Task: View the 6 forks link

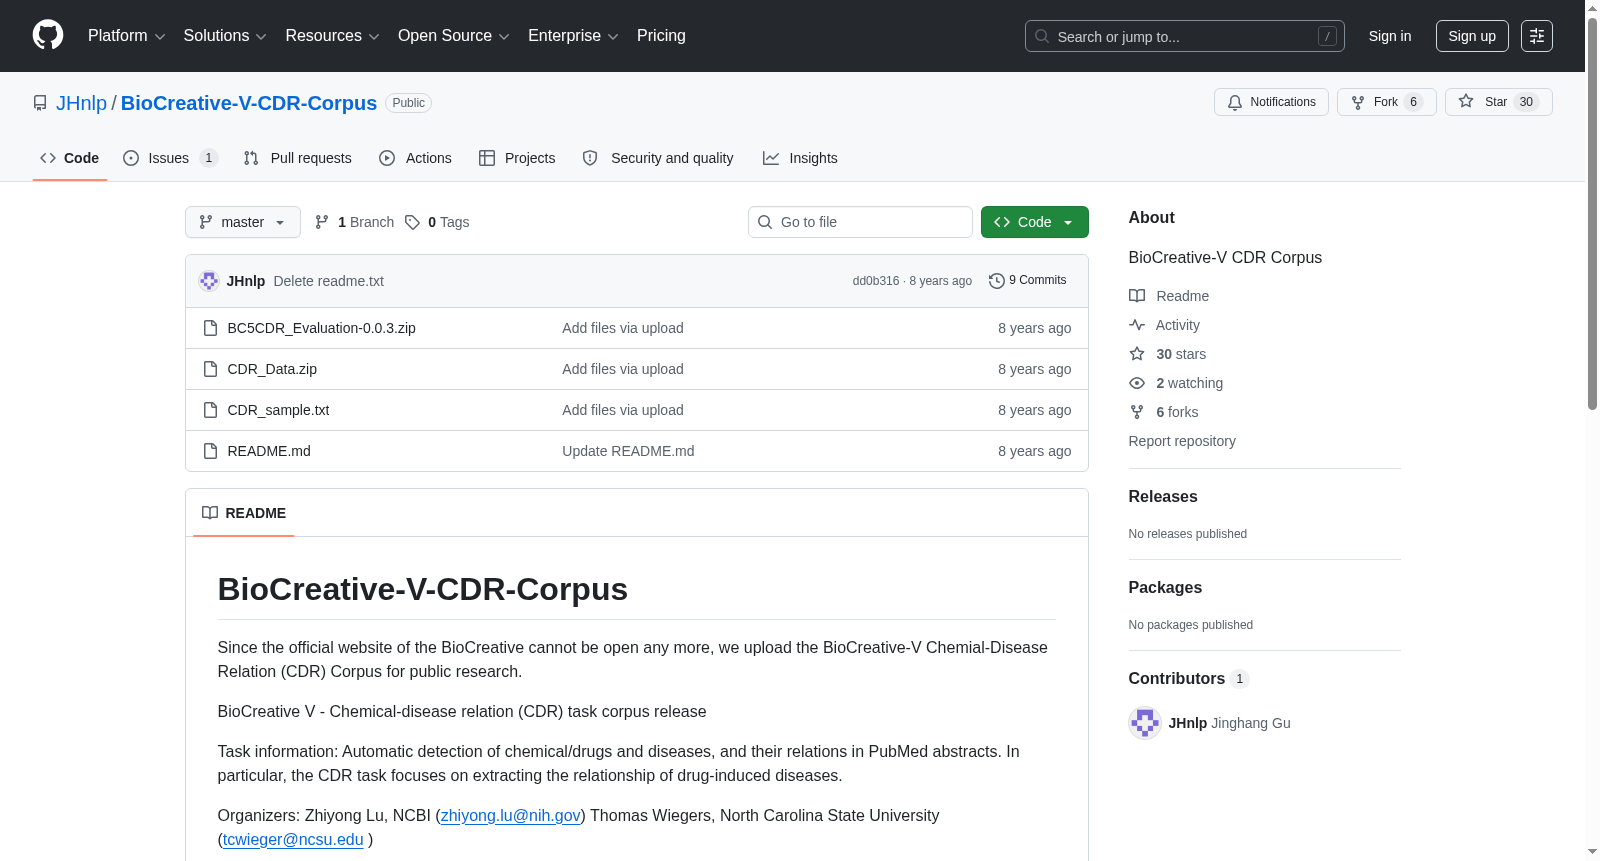Action: (1164, 412)
